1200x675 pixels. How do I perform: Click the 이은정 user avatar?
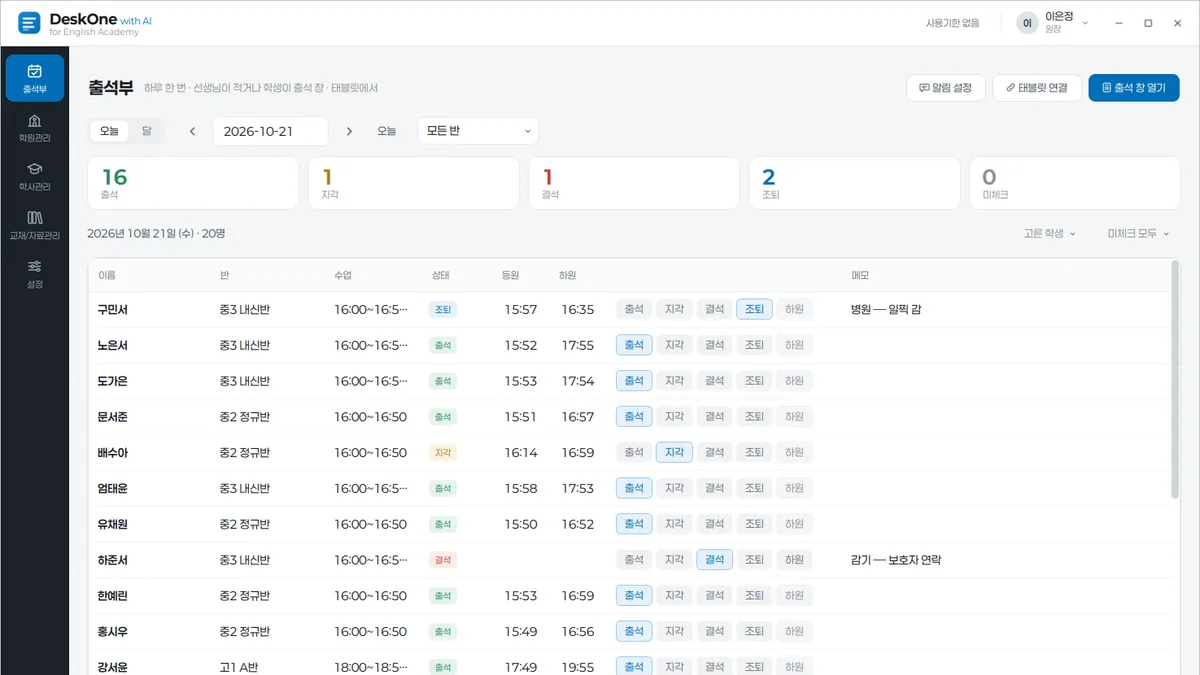click(x=1027, y=23)
